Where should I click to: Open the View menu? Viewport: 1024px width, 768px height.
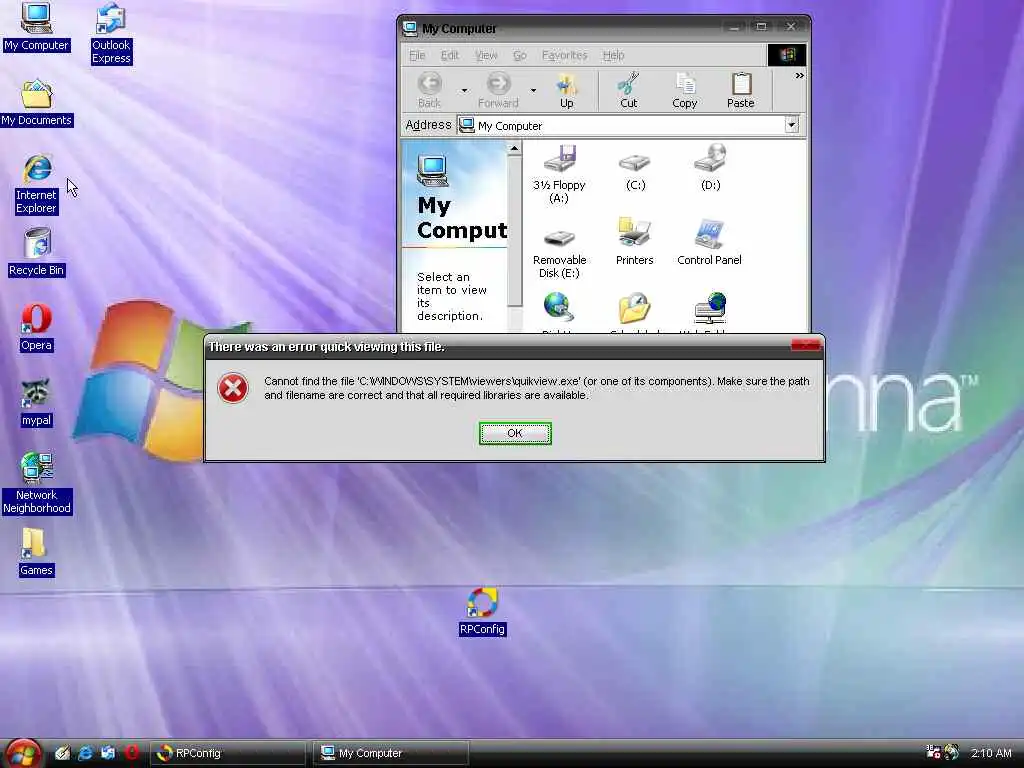click(x=485, y=56)
